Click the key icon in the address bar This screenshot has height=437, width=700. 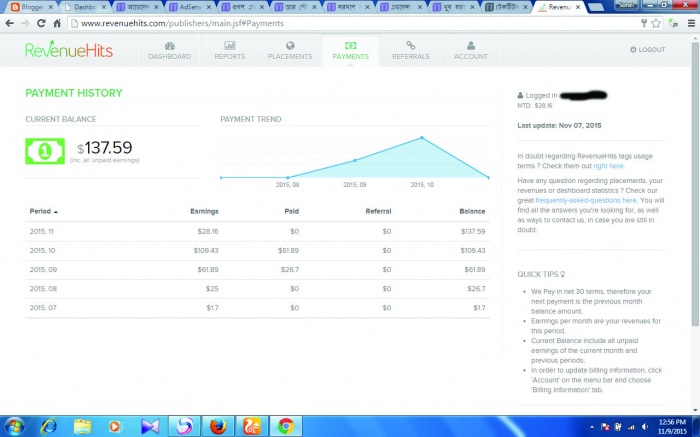click(x=644, y=23)
